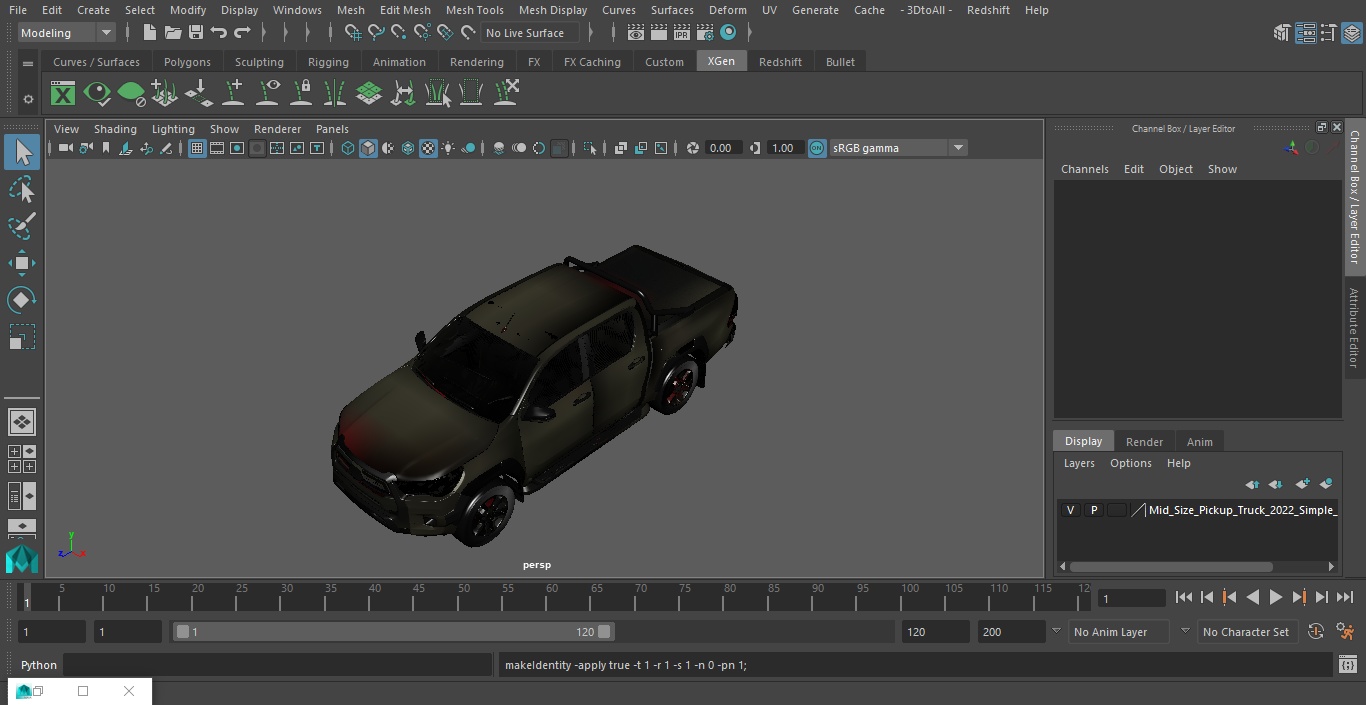This screenshot has height=705, width=1366.
Task: Select the Lasso Select tool
Action: pyautogui.click(x=22, y=189)
